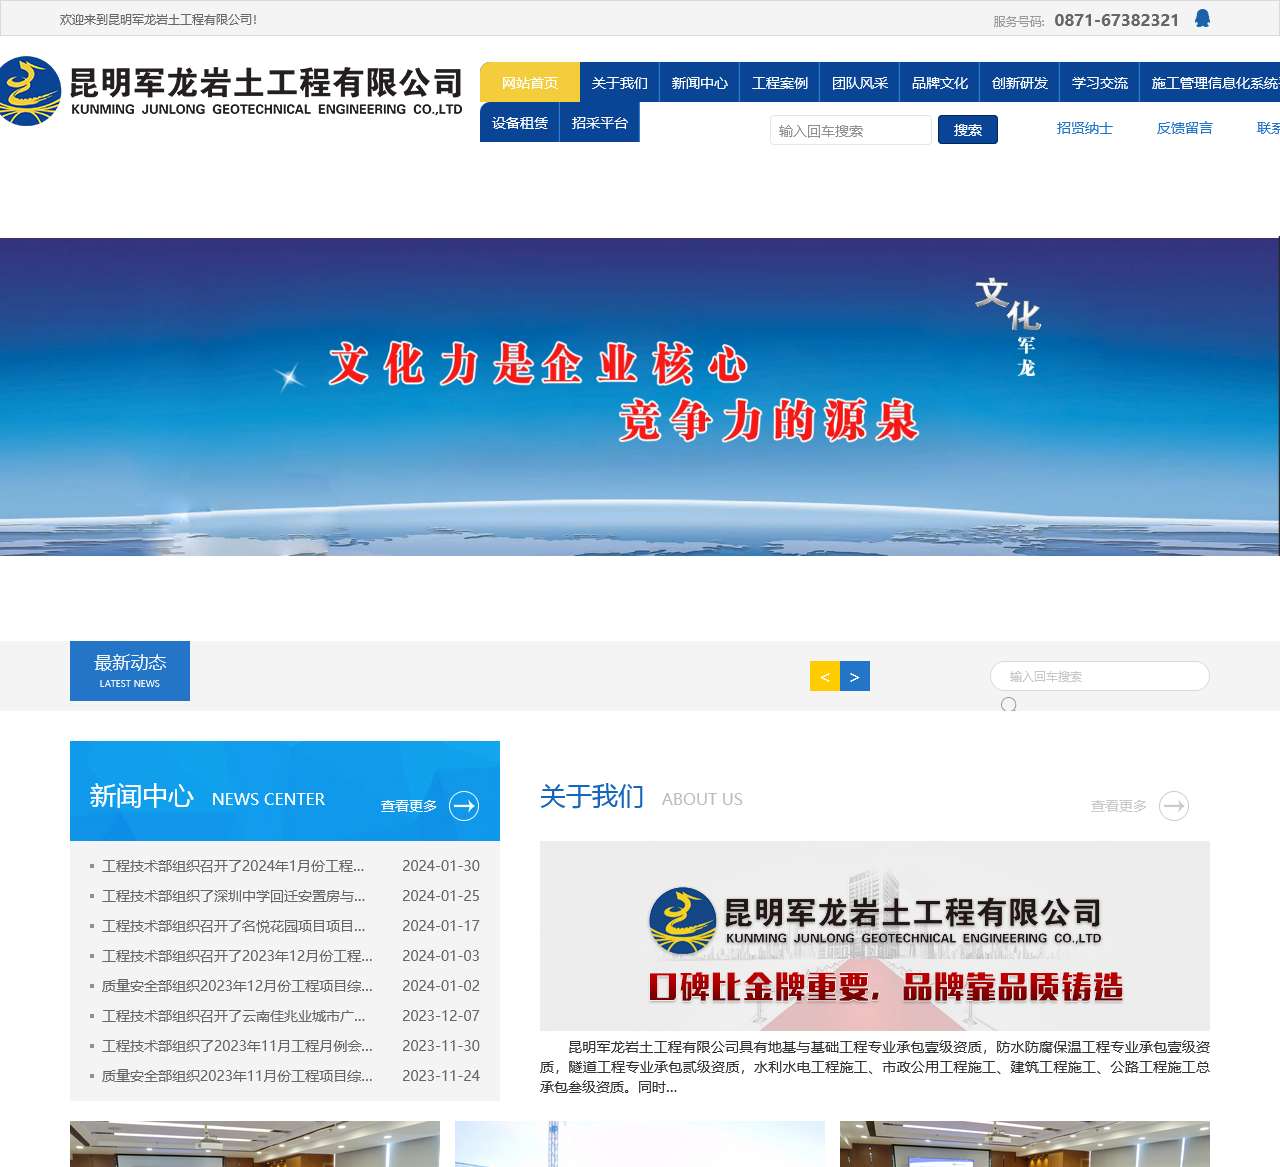Open news about 云南佳兆业城市广场
Image resolution: width=1280 pixels, height=1167 pixels.
234,1016
